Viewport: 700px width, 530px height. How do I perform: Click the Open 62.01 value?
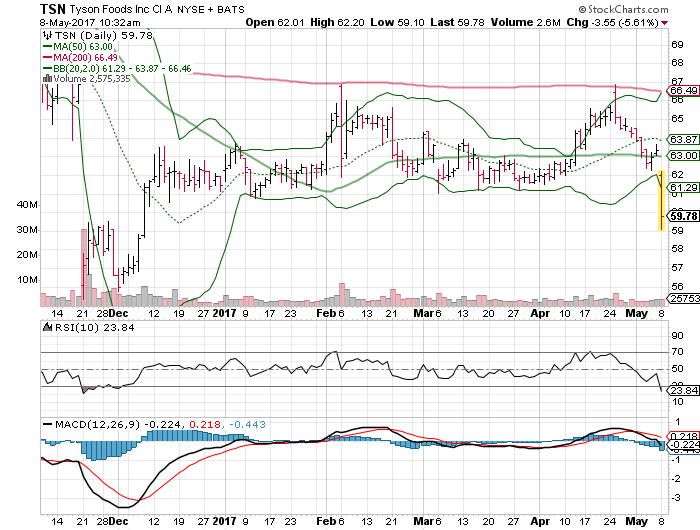tap(275, 22)
